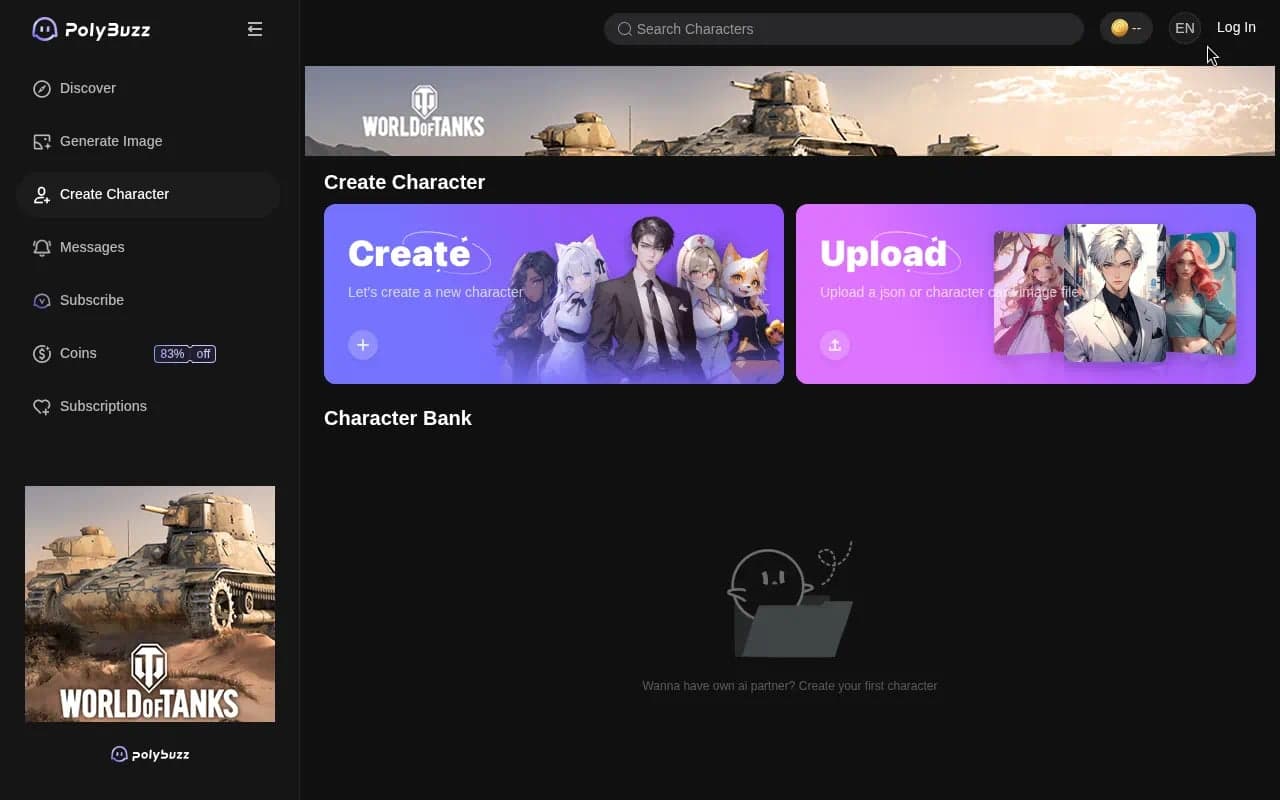Click the Create Character person icon

point(42,194)
